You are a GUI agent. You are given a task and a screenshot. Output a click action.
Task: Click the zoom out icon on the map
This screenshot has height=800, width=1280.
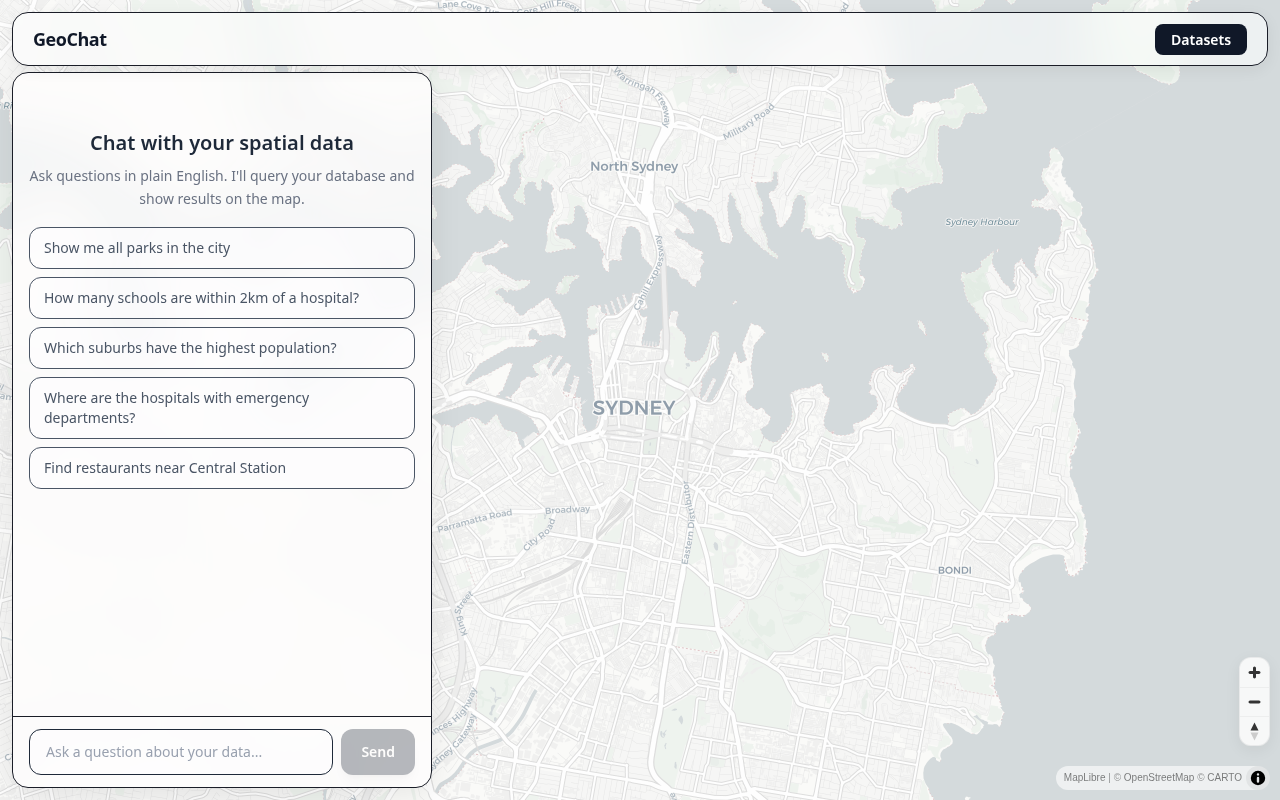coord(1254,701)
